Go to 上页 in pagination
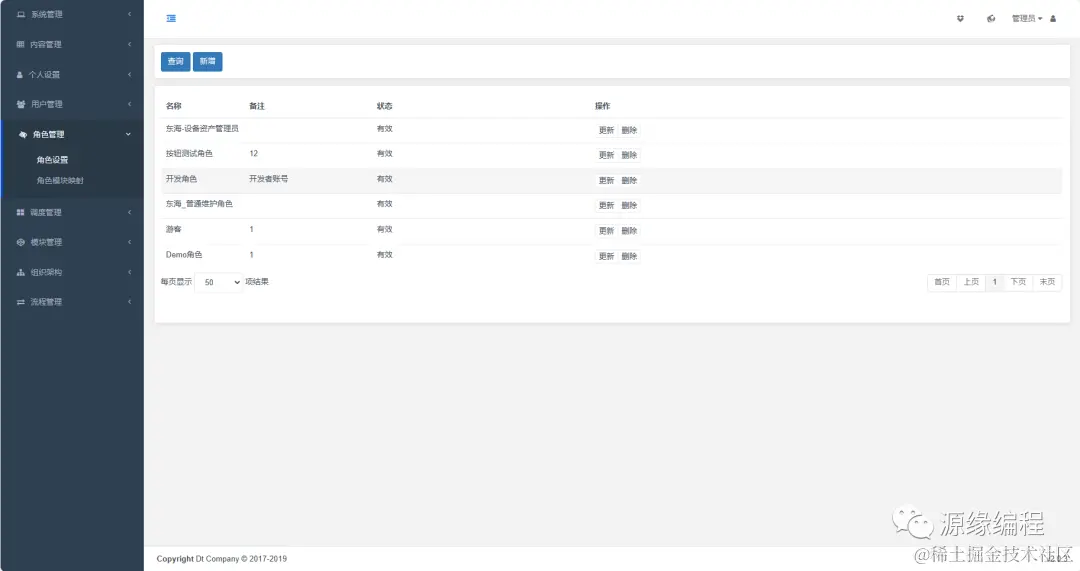The image size is (1080, 571). click(x=970, y=282)
